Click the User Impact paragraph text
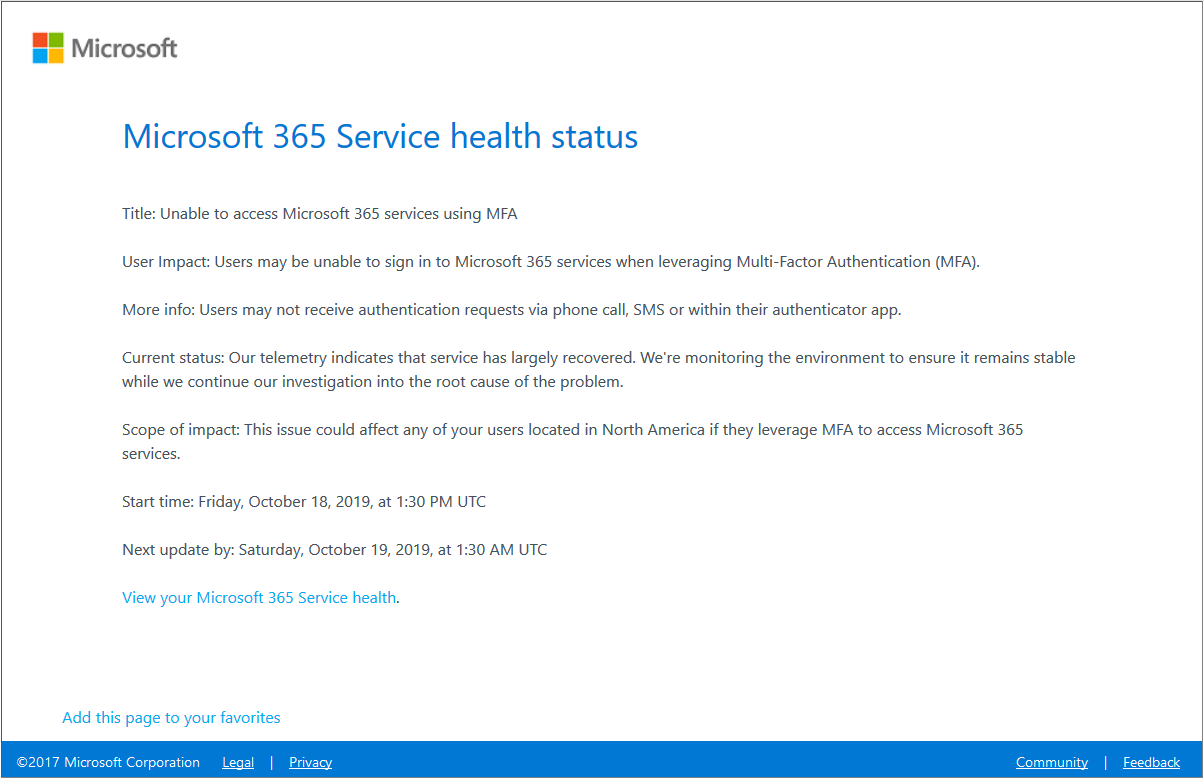1204x778 pixels. click(551, 261)
